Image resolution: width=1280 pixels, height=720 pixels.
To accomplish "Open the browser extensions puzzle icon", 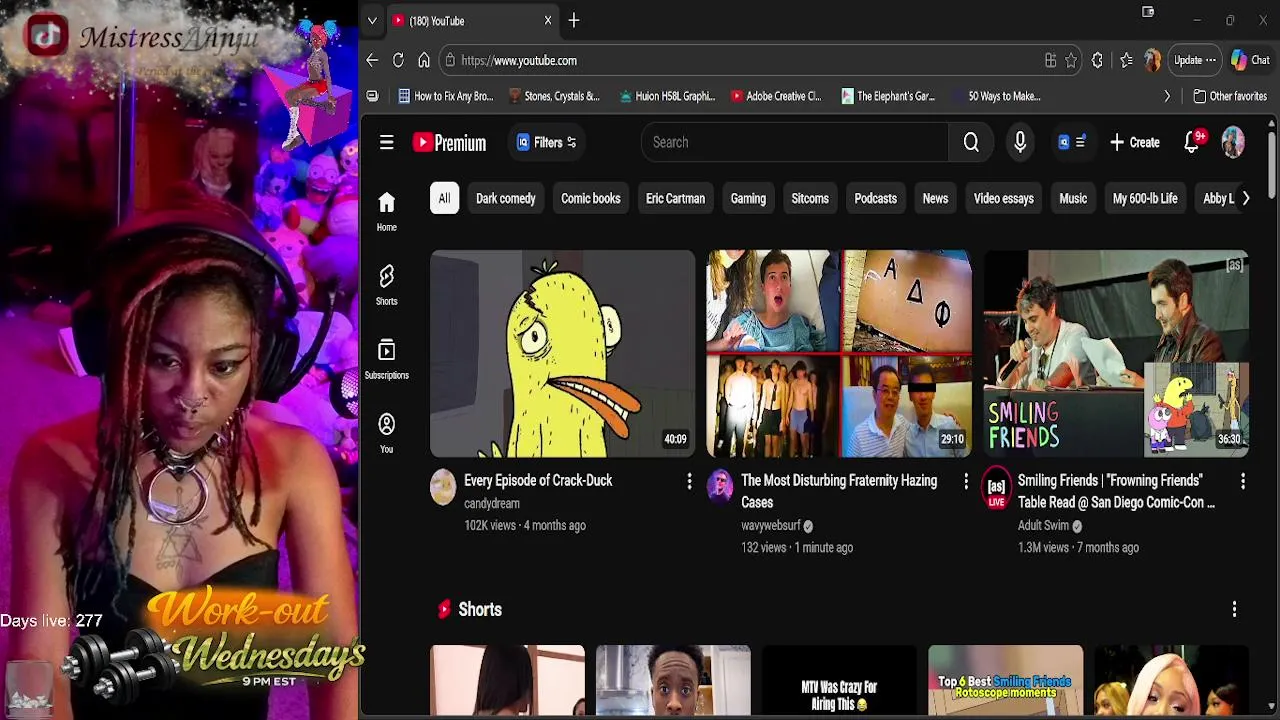I will point(1097,60).
